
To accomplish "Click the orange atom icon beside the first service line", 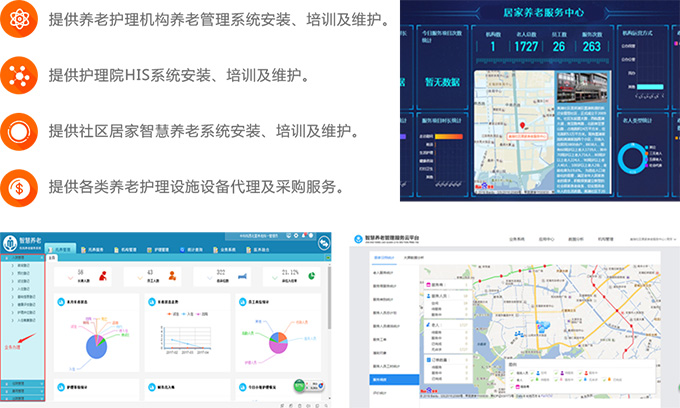I will tap(20, 18).
